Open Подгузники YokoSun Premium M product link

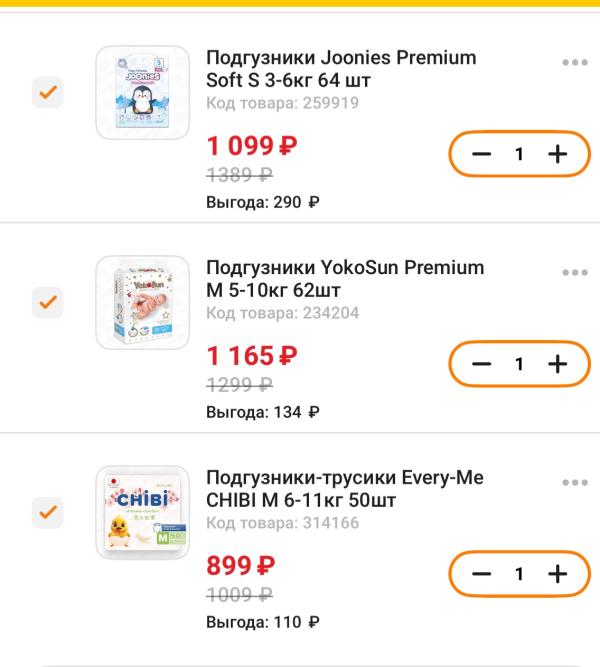tap(344, 279)
